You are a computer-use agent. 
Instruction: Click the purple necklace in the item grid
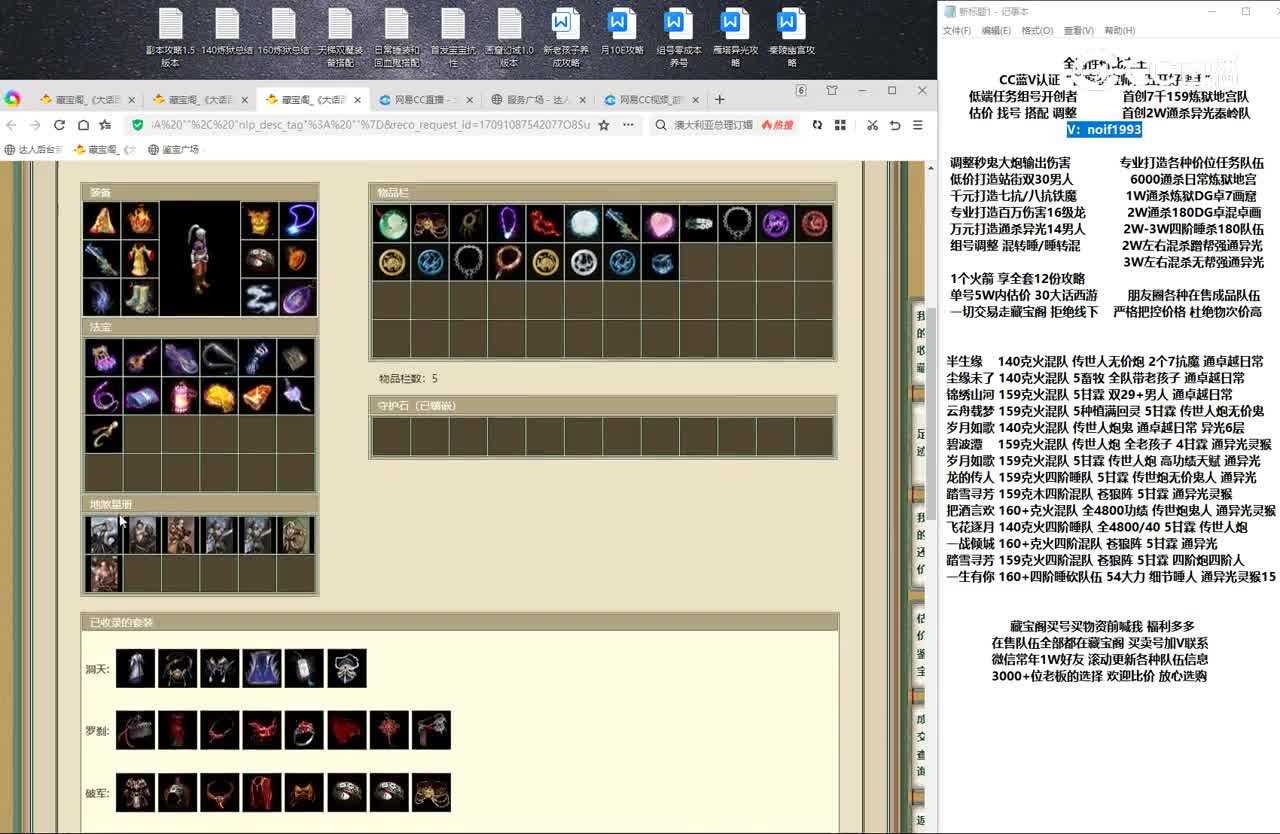pyautogui.click(x=507, y=224)
